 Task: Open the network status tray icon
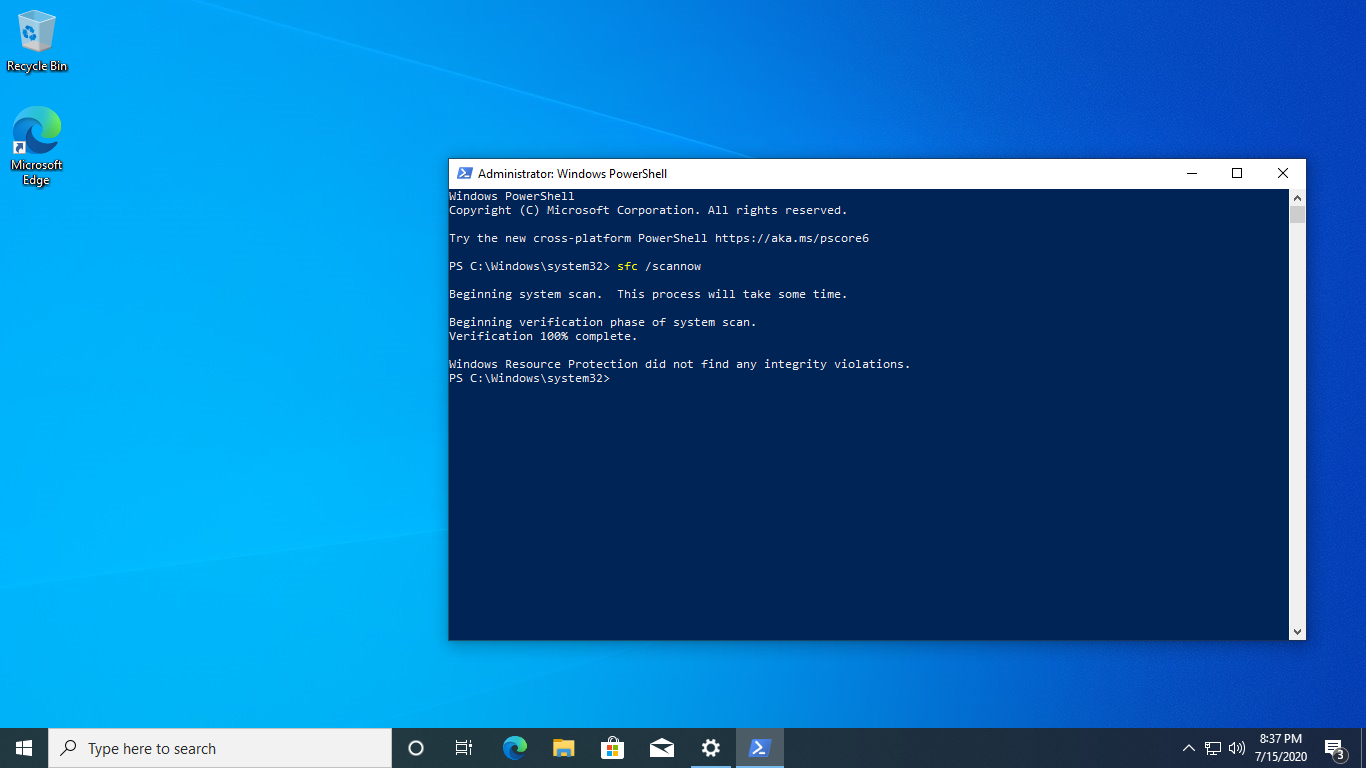coord(1213,748)
